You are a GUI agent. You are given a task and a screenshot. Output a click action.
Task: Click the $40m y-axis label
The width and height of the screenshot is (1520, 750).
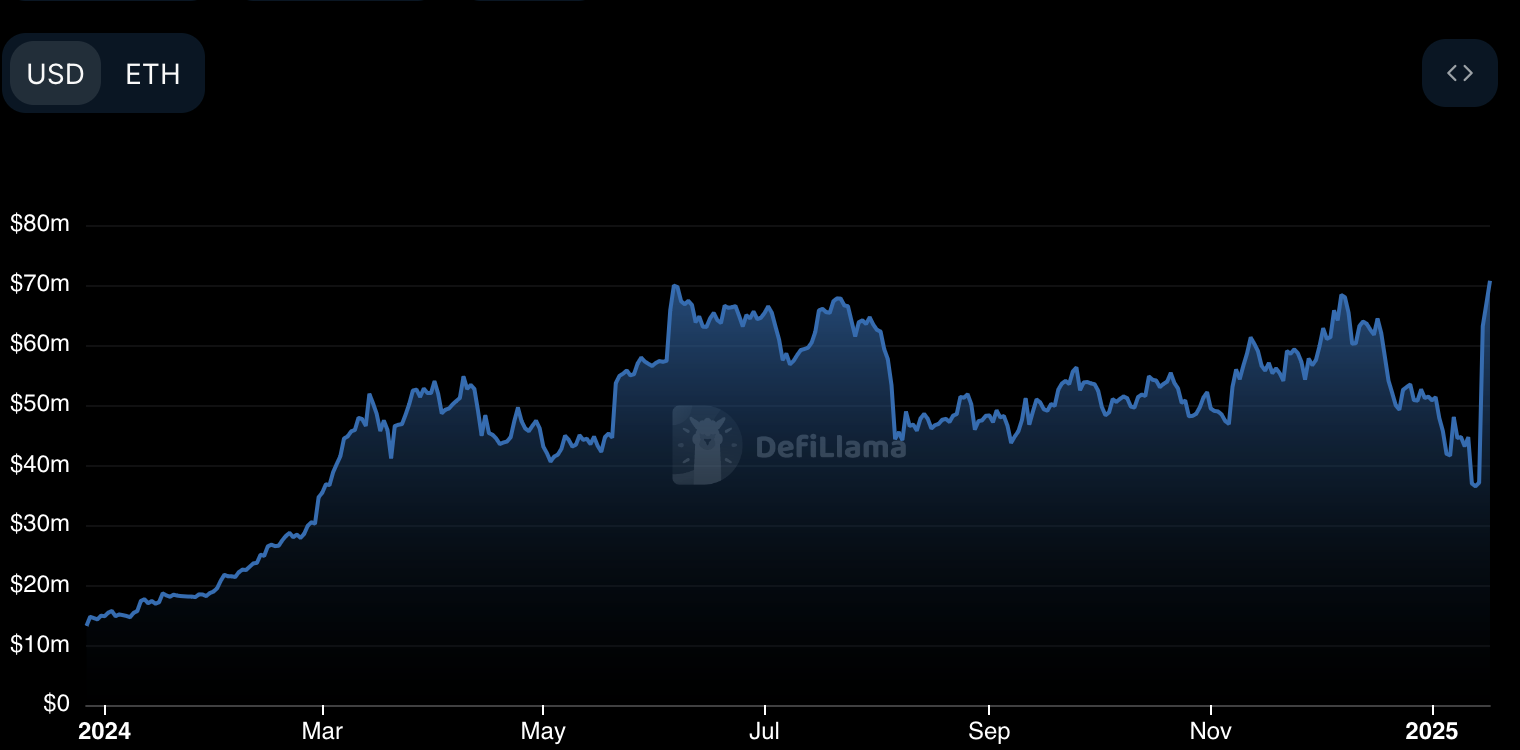tap(40, 464)
